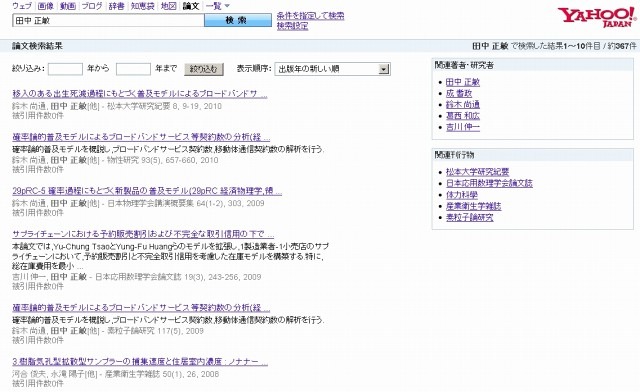The width and height of the screenshot is (640, 392).
Task: Go to the Yahoo! Japan logo homepage
Action: pos(597,17)
